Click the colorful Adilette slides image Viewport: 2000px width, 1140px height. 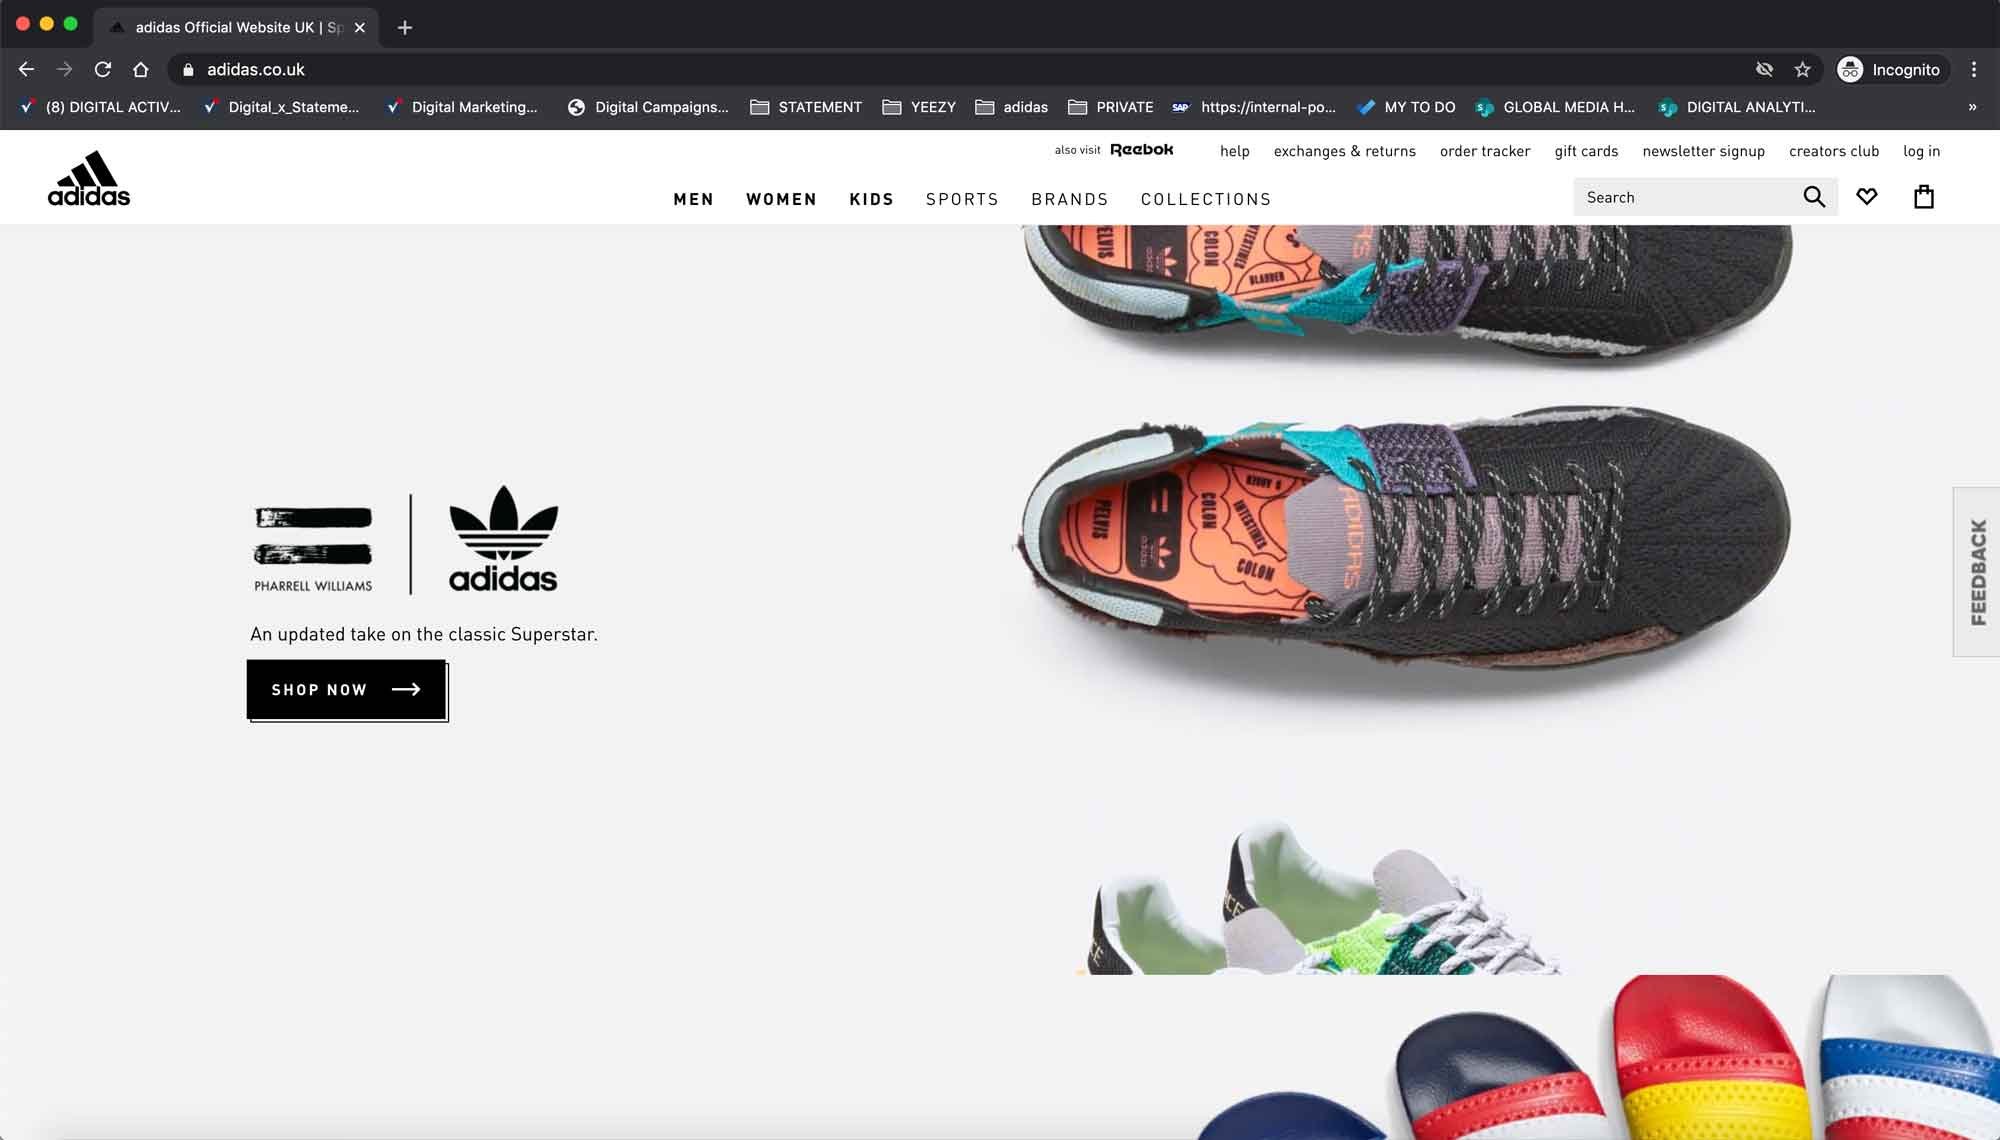1600,1058
